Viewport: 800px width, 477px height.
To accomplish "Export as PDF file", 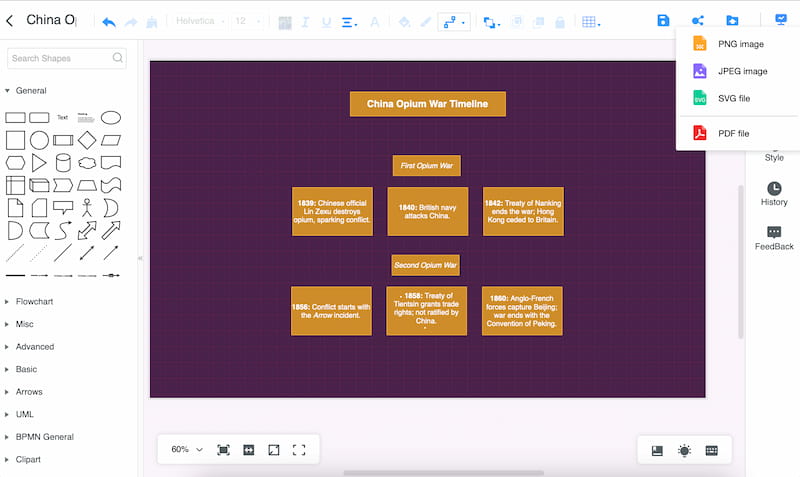I will tap(737, 133).
